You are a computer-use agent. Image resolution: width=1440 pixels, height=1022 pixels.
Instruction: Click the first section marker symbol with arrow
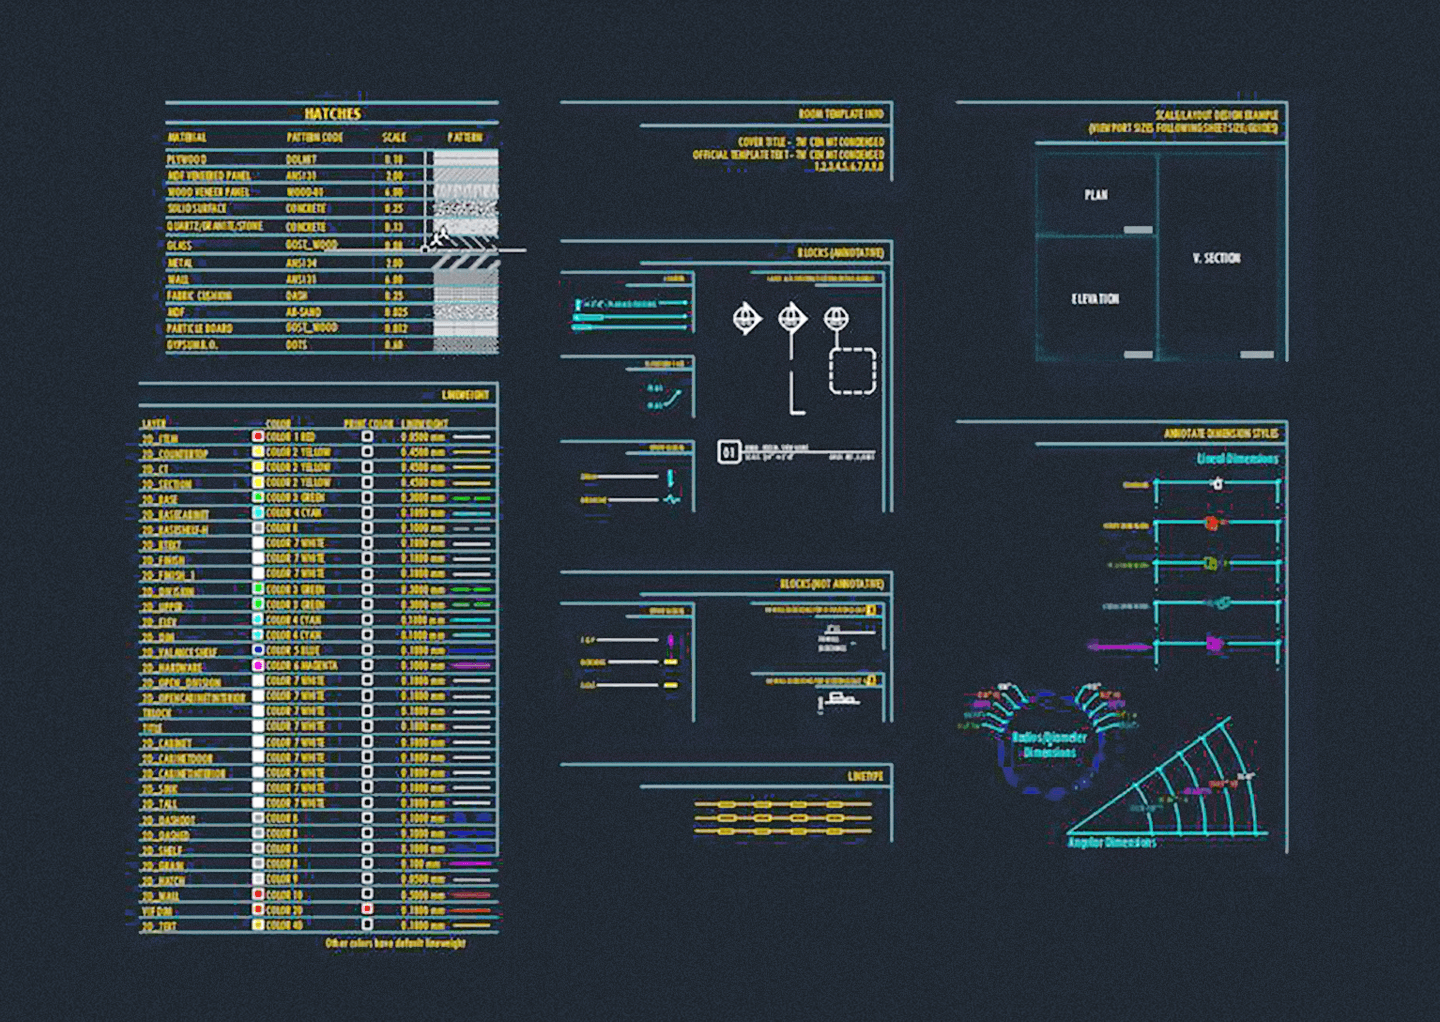[747, 319]
